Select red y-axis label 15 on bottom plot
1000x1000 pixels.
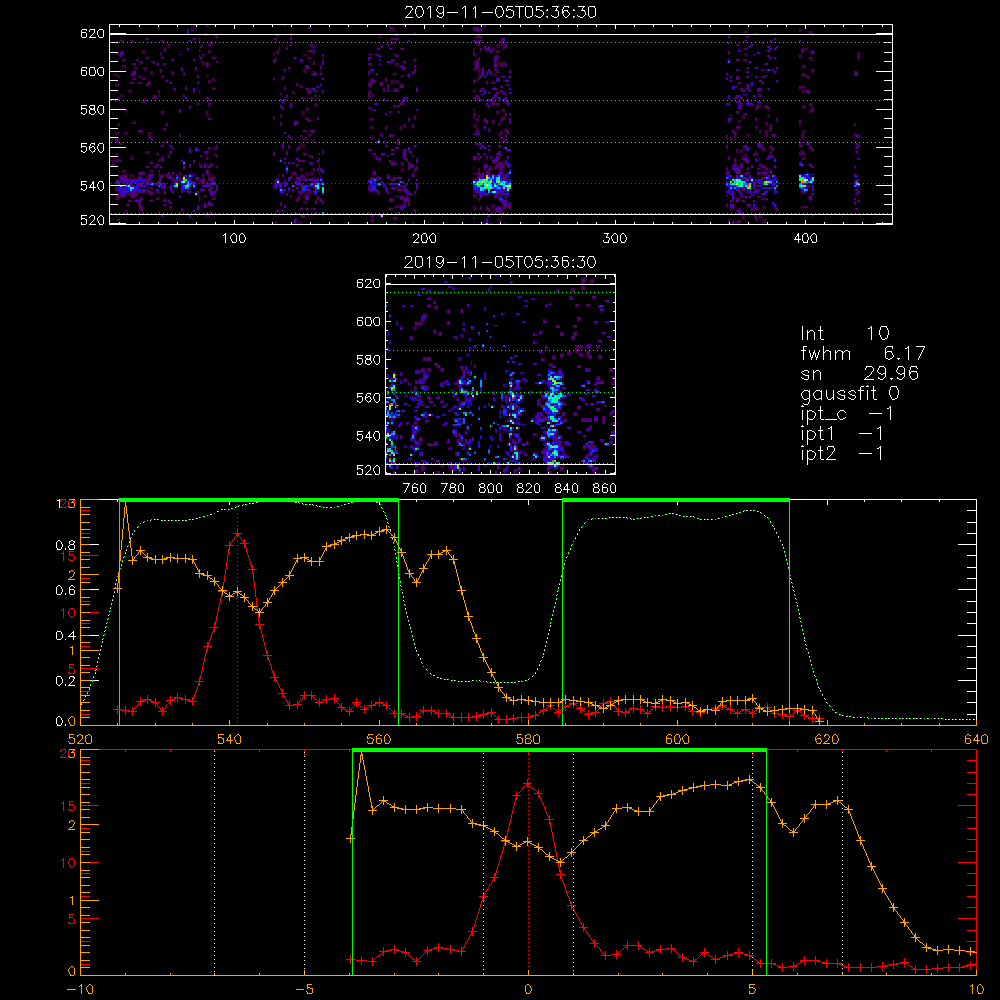67,805
